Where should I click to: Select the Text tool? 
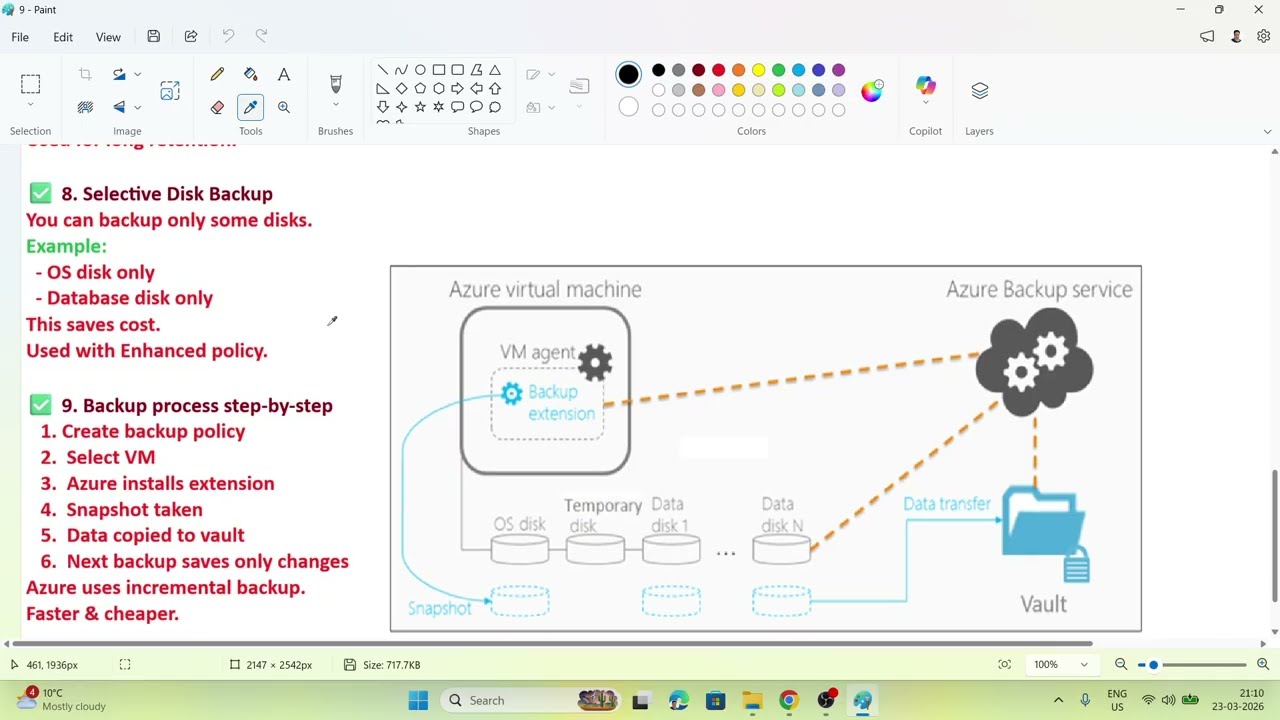coord(284,75)
